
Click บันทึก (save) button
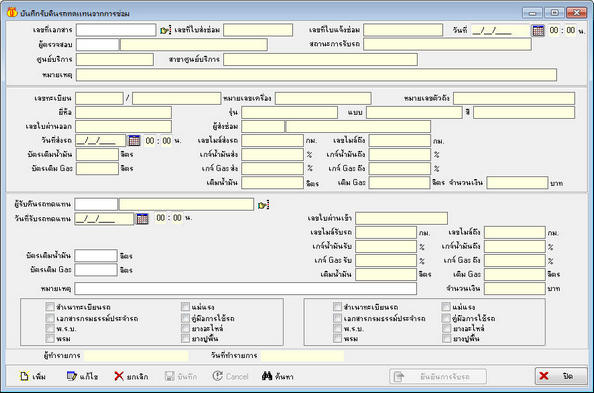click(x=181, y=376)
